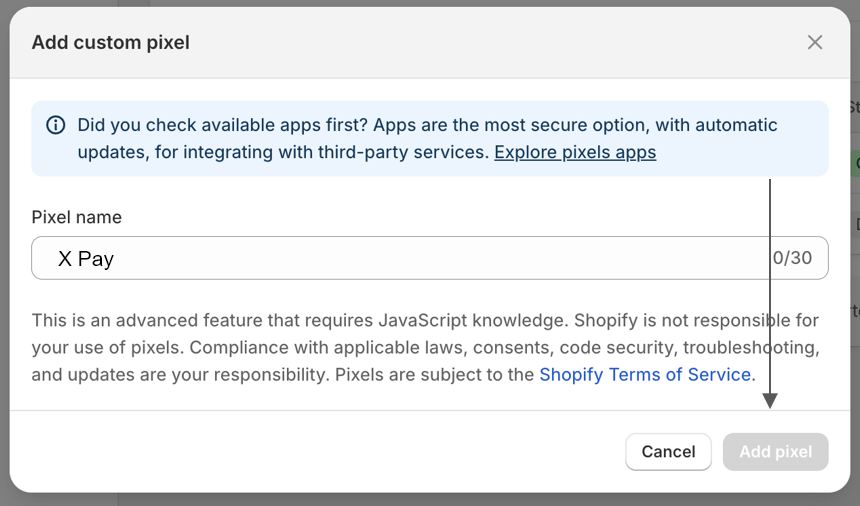860x506 pixels.
Task: Select the X Pay text in field
Action: pos(86,258)
